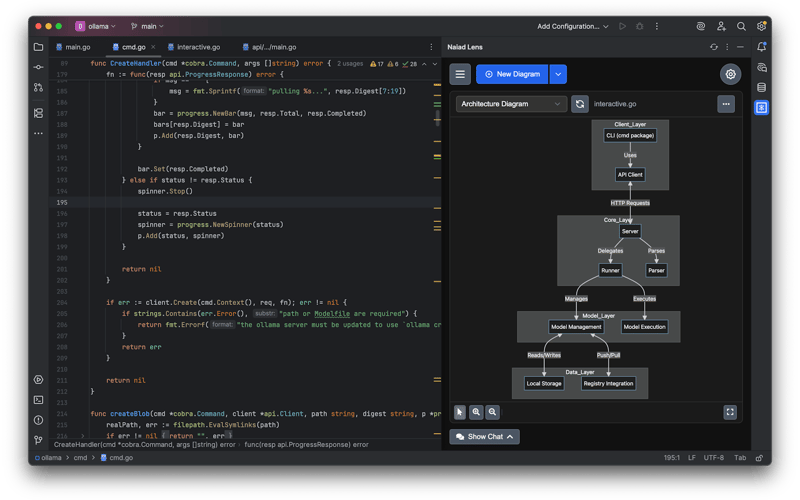Image resolution: width=800 pixels, height=500 pixels.
Task: Expand the New Diagram dropdown arrow
Action: click(x=558, y=74)
